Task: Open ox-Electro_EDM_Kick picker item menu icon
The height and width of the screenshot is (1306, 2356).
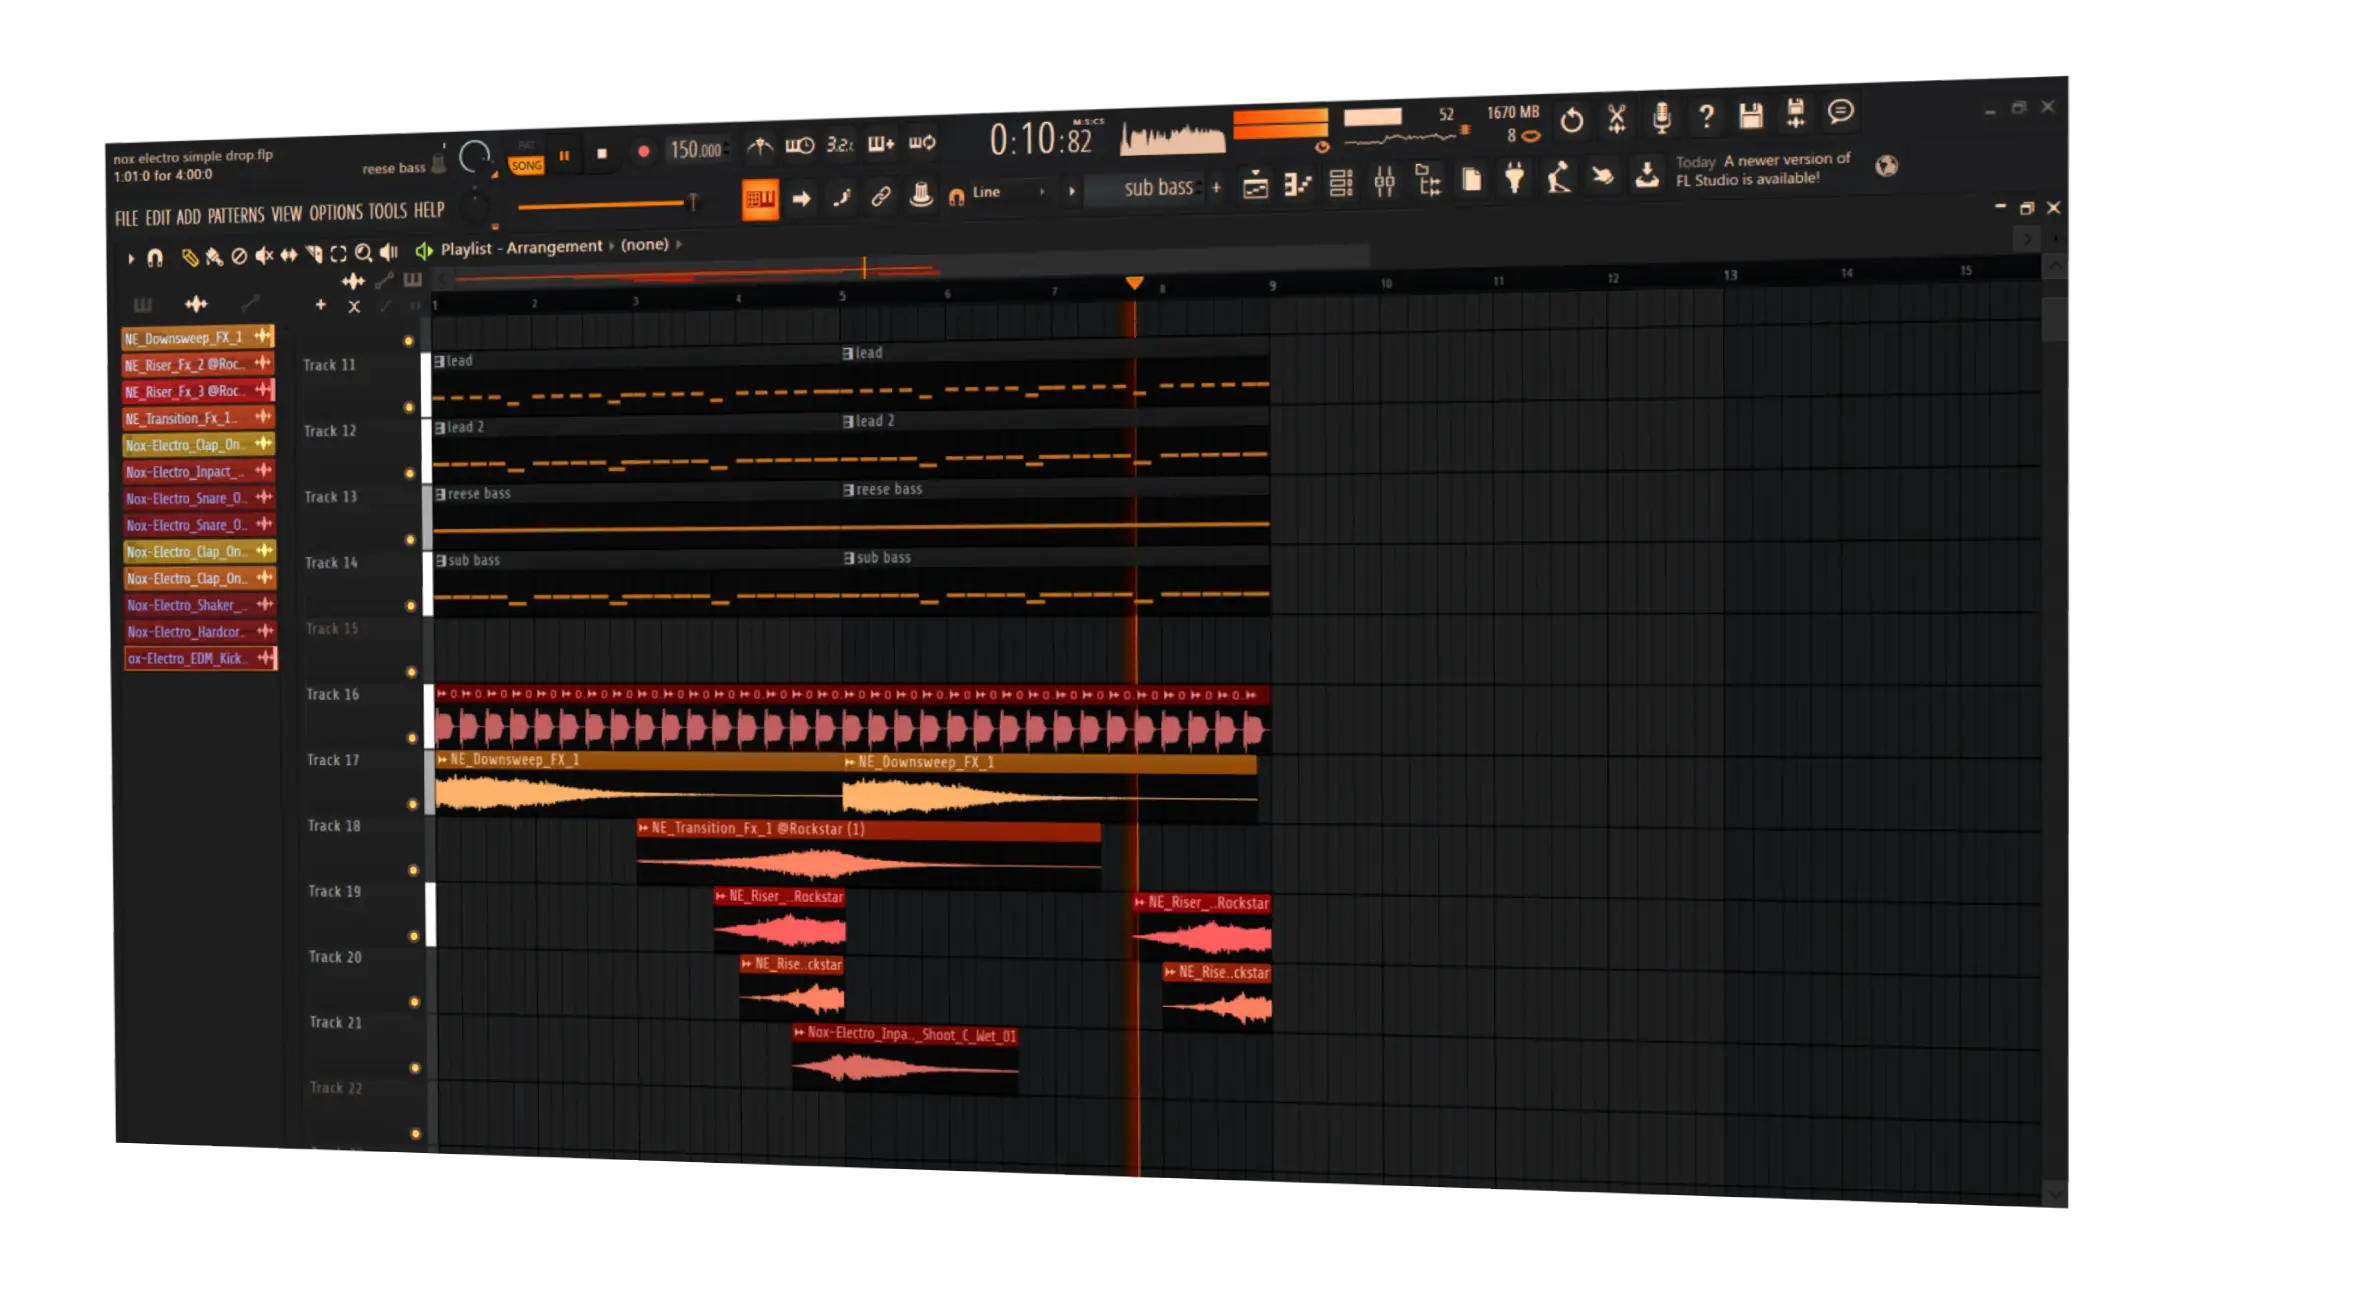Action: click(265, 657)
